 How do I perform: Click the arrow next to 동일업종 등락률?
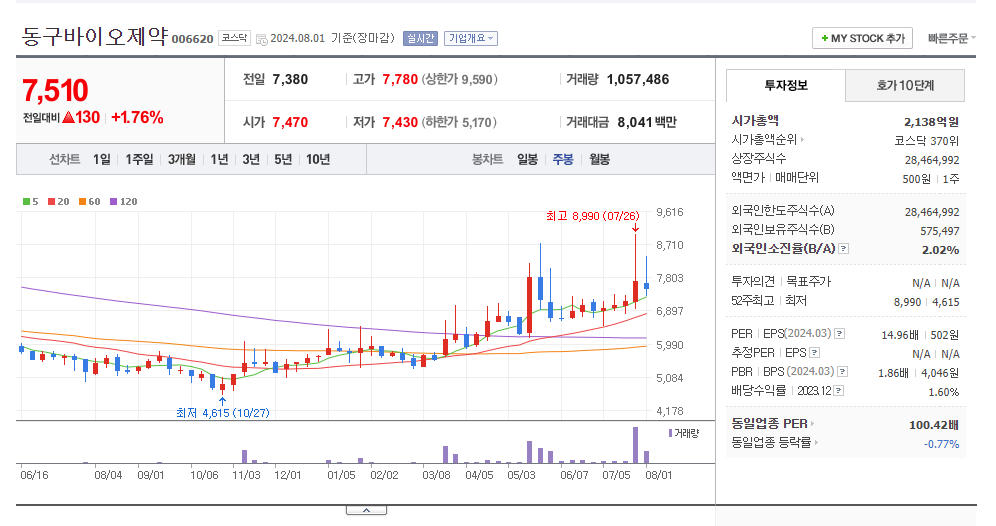tap(817, 443)
